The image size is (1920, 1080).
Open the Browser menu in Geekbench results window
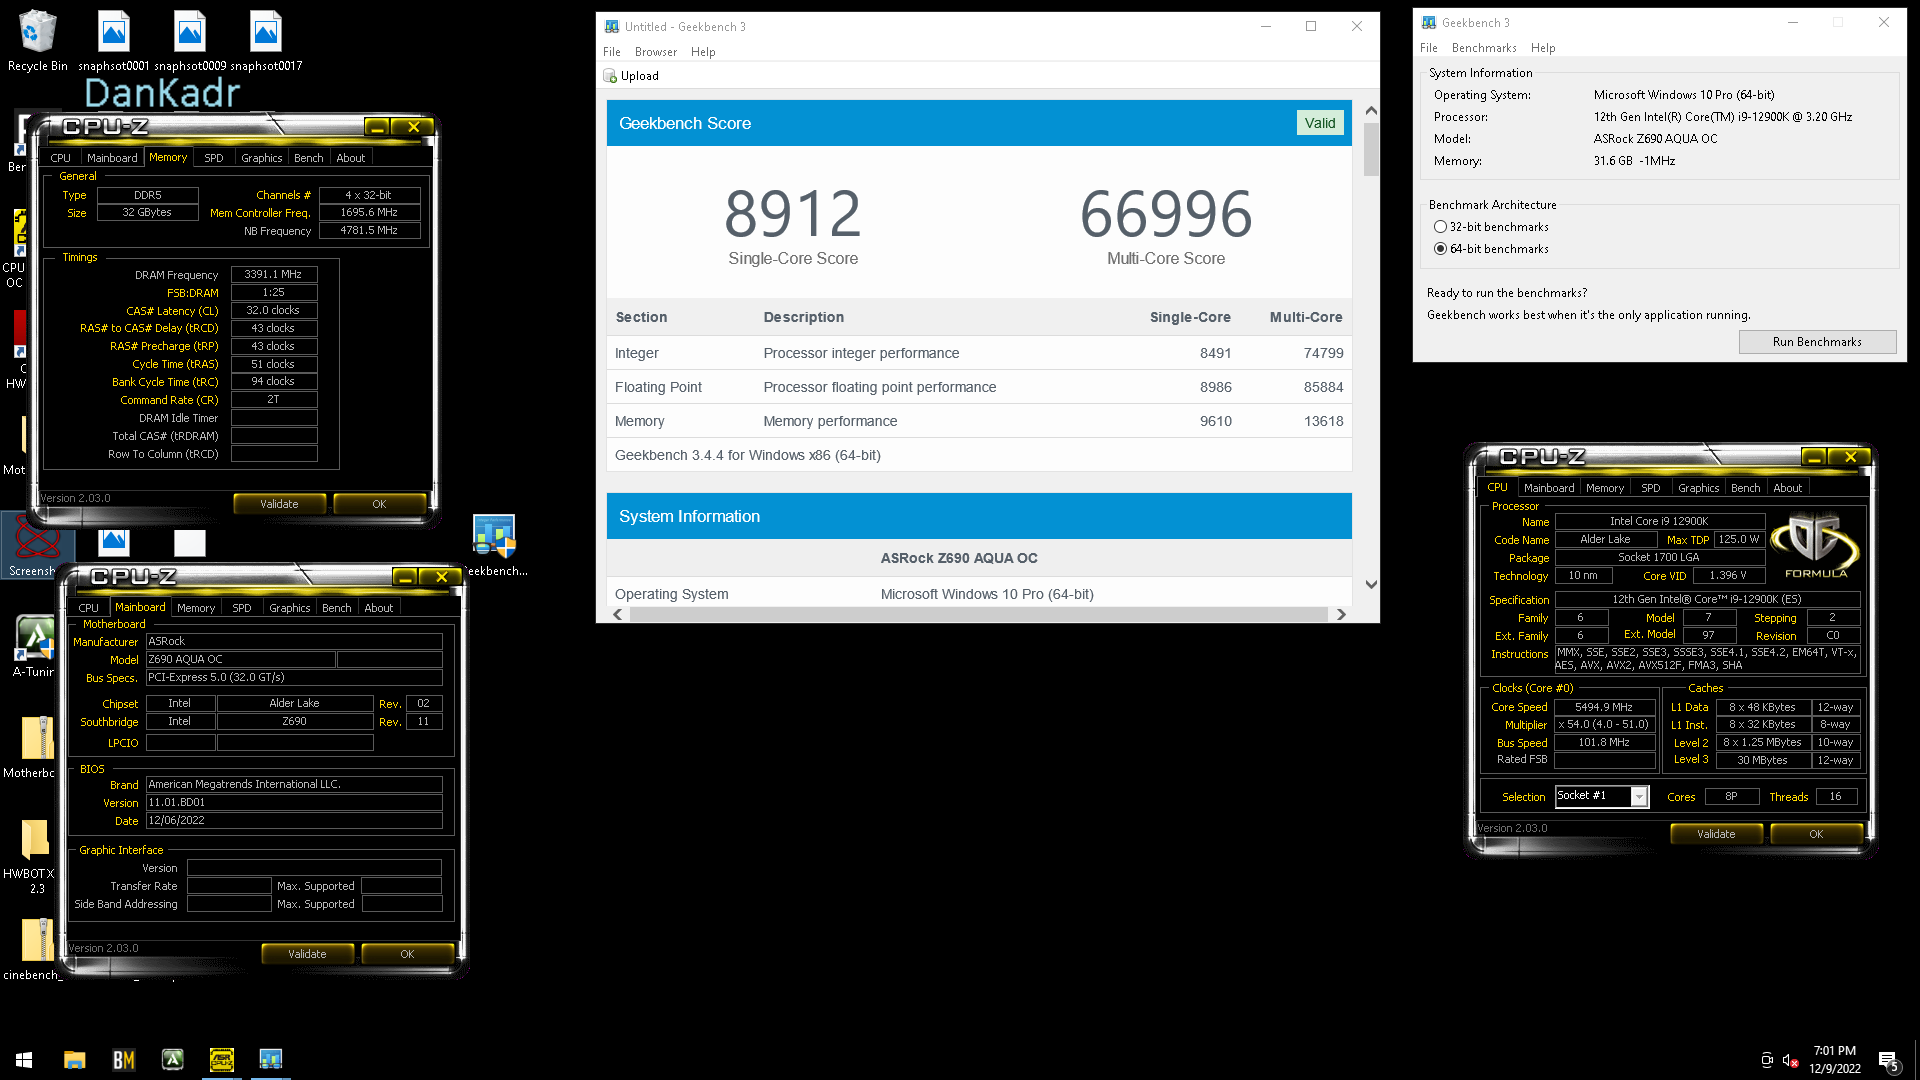pos(656,52)
